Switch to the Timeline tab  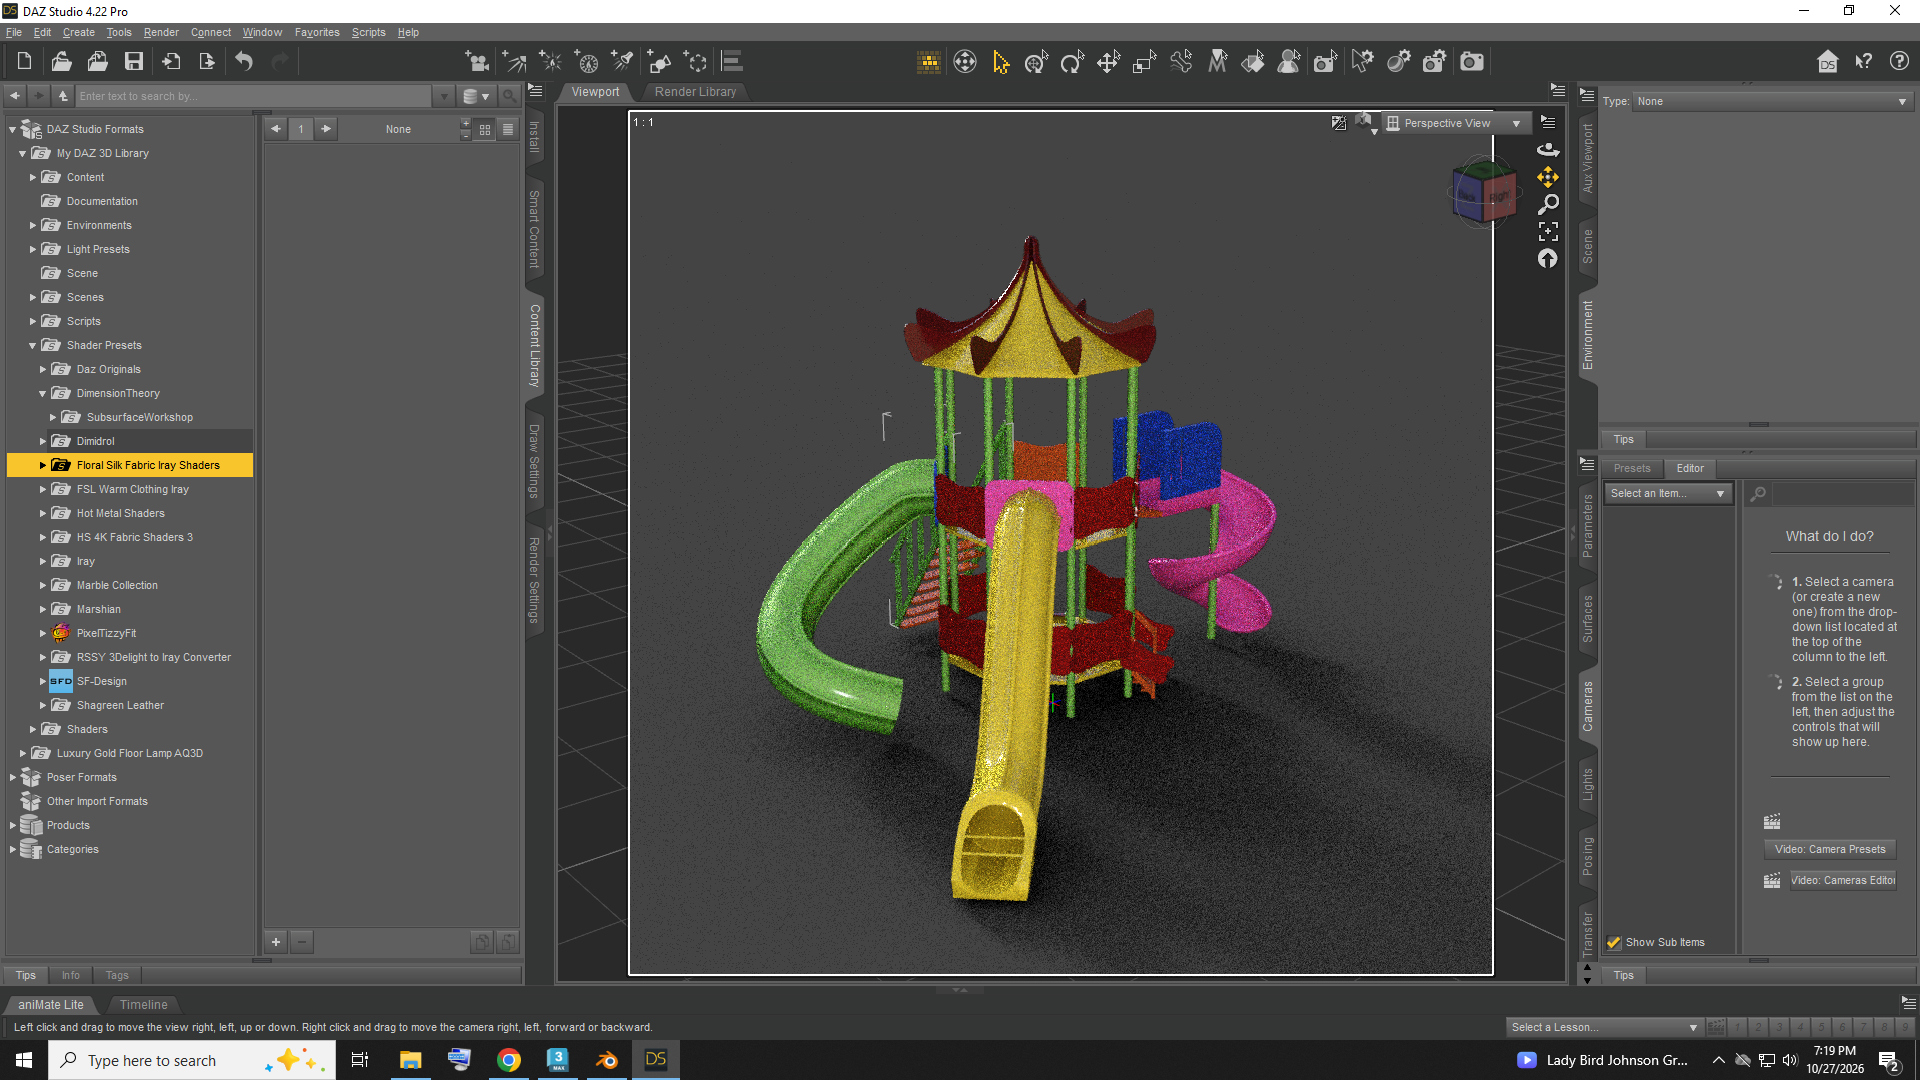pyautogui.click(x=144, y=1005)
